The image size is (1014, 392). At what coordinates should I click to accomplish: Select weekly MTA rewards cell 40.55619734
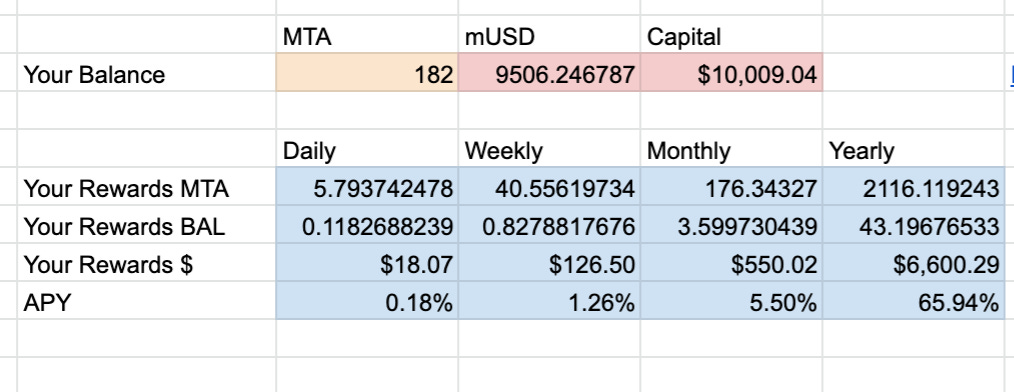pyautogui.click(x=549, y=187)
